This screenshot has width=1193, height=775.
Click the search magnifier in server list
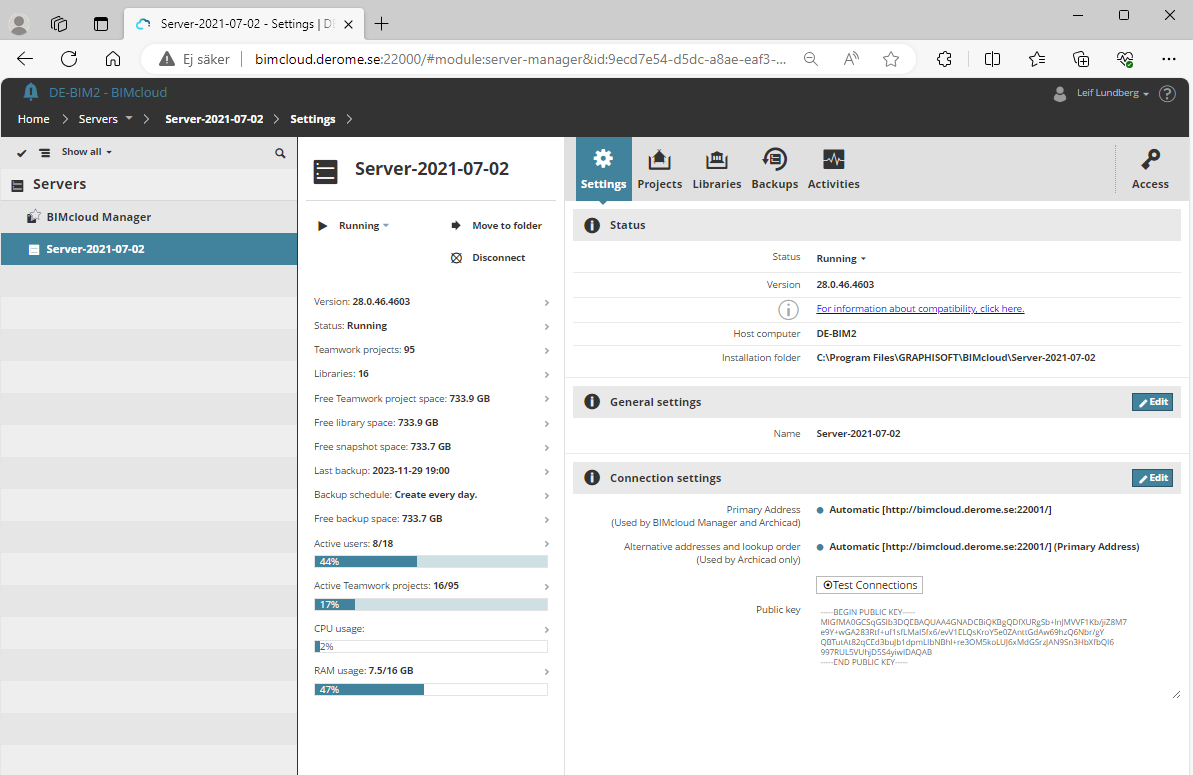pos(280,153)
